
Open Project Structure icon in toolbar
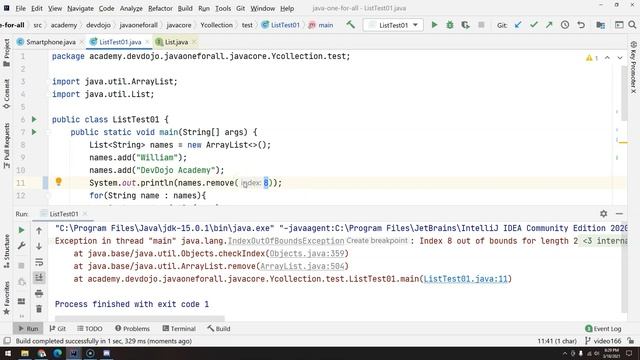600,25
